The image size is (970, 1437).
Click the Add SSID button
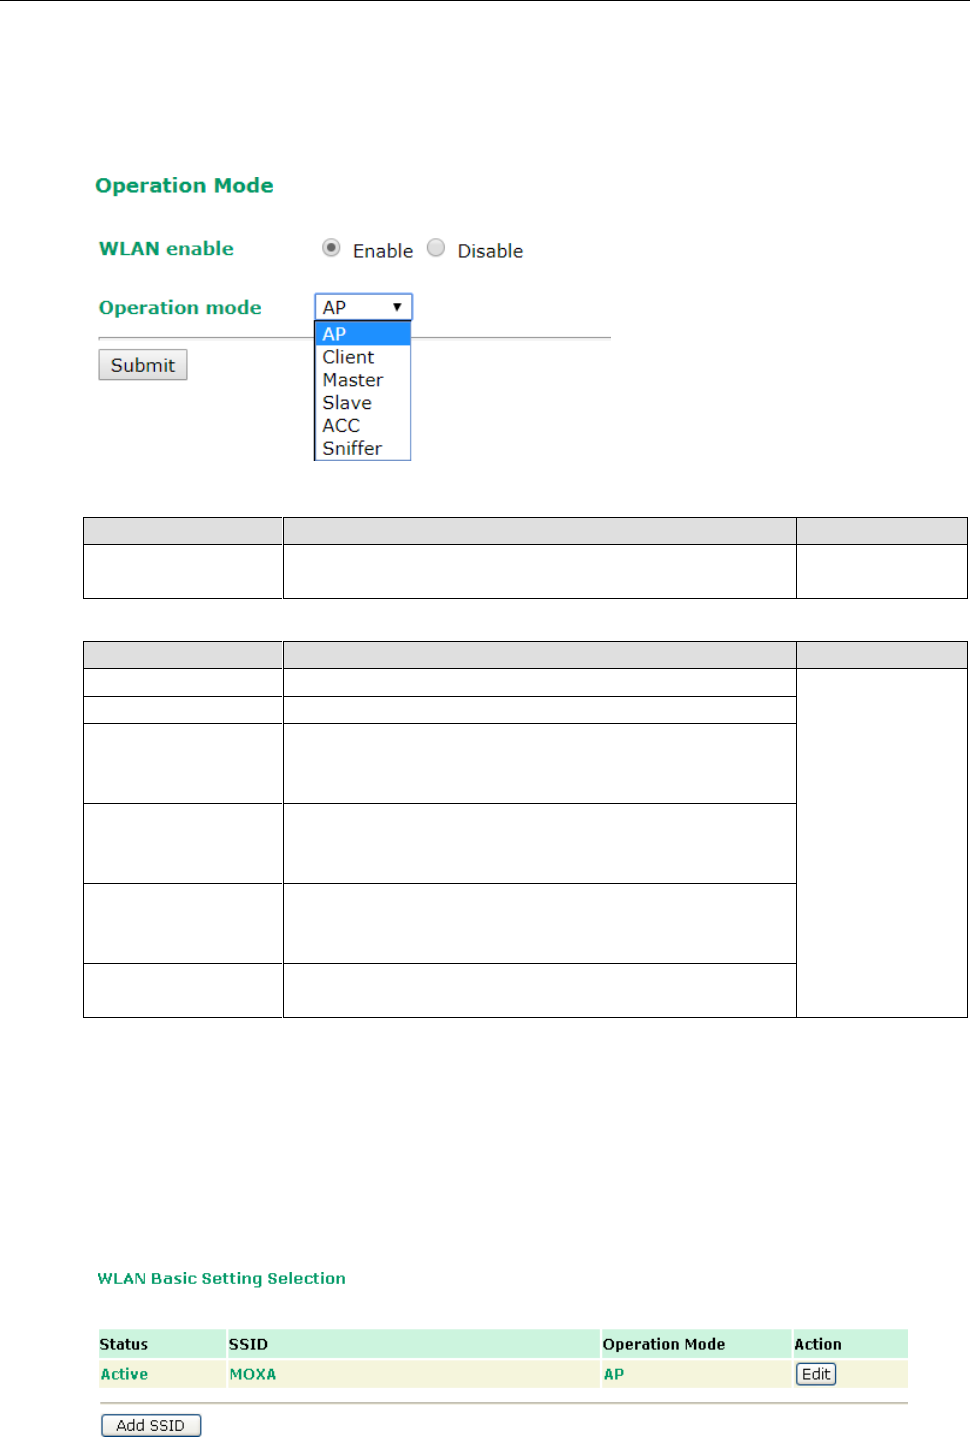coord(151,1425)
